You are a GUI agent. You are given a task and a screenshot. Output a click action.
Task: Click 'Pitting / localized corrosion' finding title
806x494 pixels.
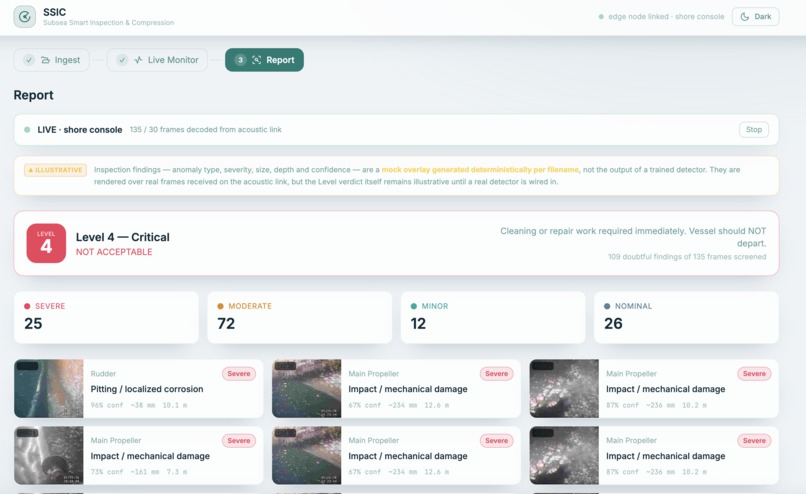(x=147, y=389)
